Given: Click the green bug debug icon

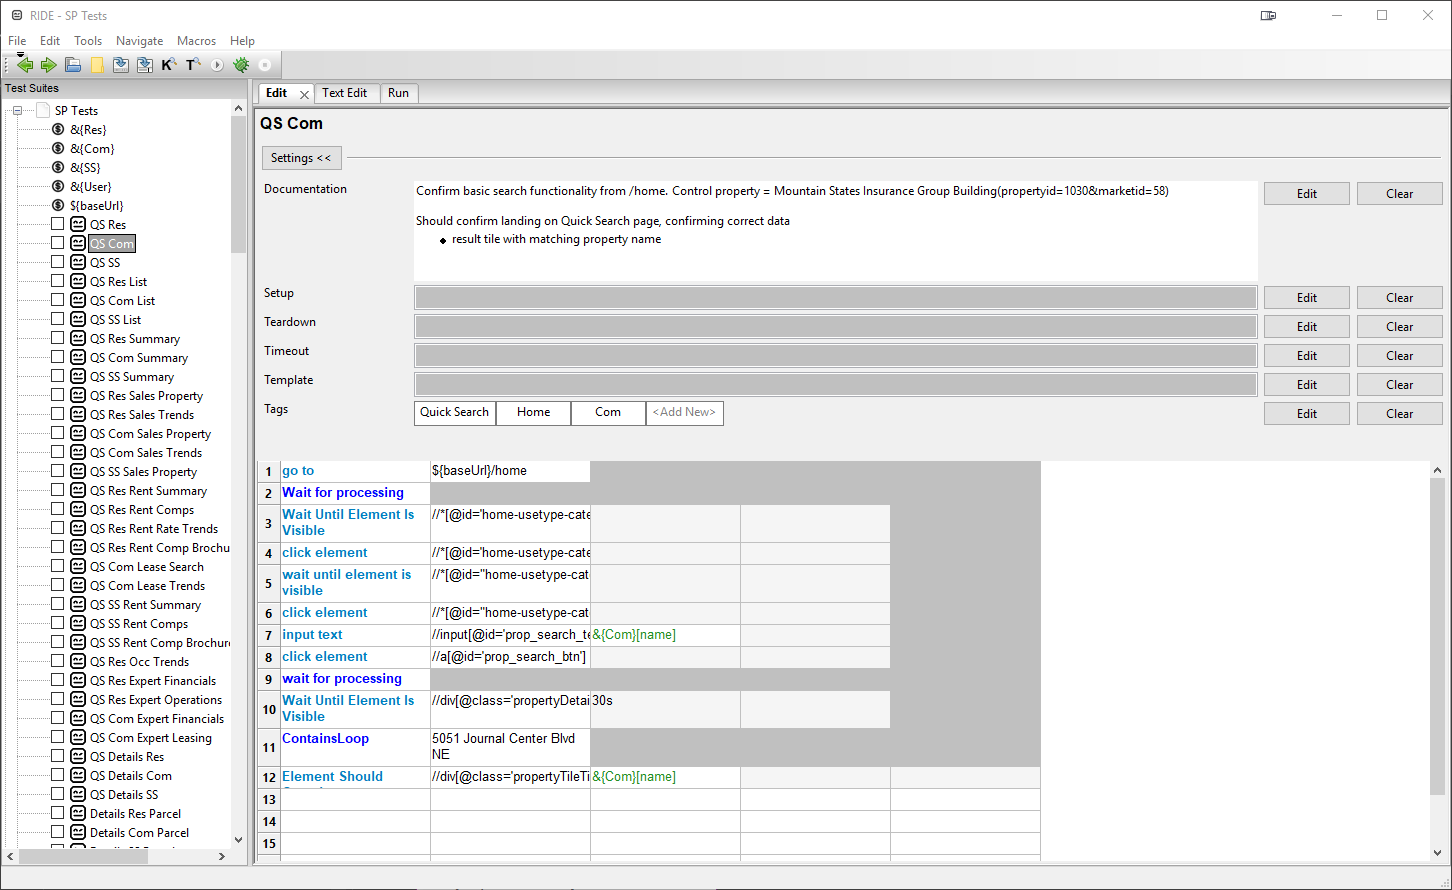Looking at the screenshot, I should point(241,65).
